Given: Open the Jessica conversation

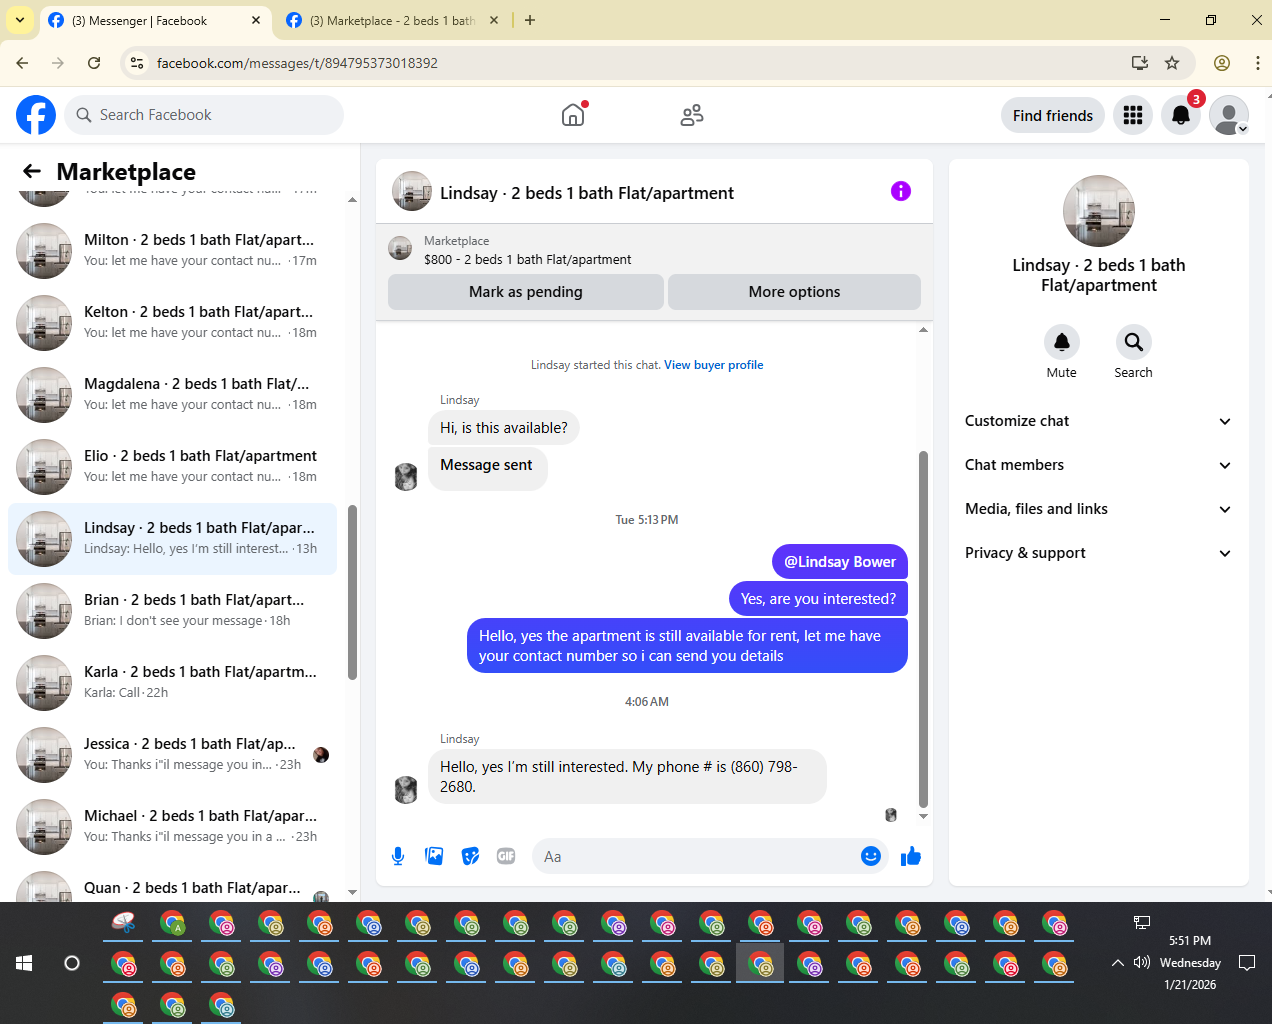Looking at the screenshot, I should tap(172, 754).
